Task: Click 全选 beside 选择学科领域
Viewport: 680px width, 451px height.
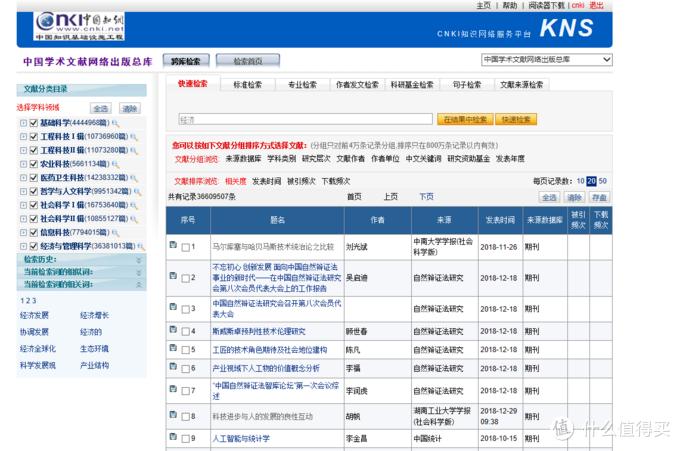Action: coord(101,108)
